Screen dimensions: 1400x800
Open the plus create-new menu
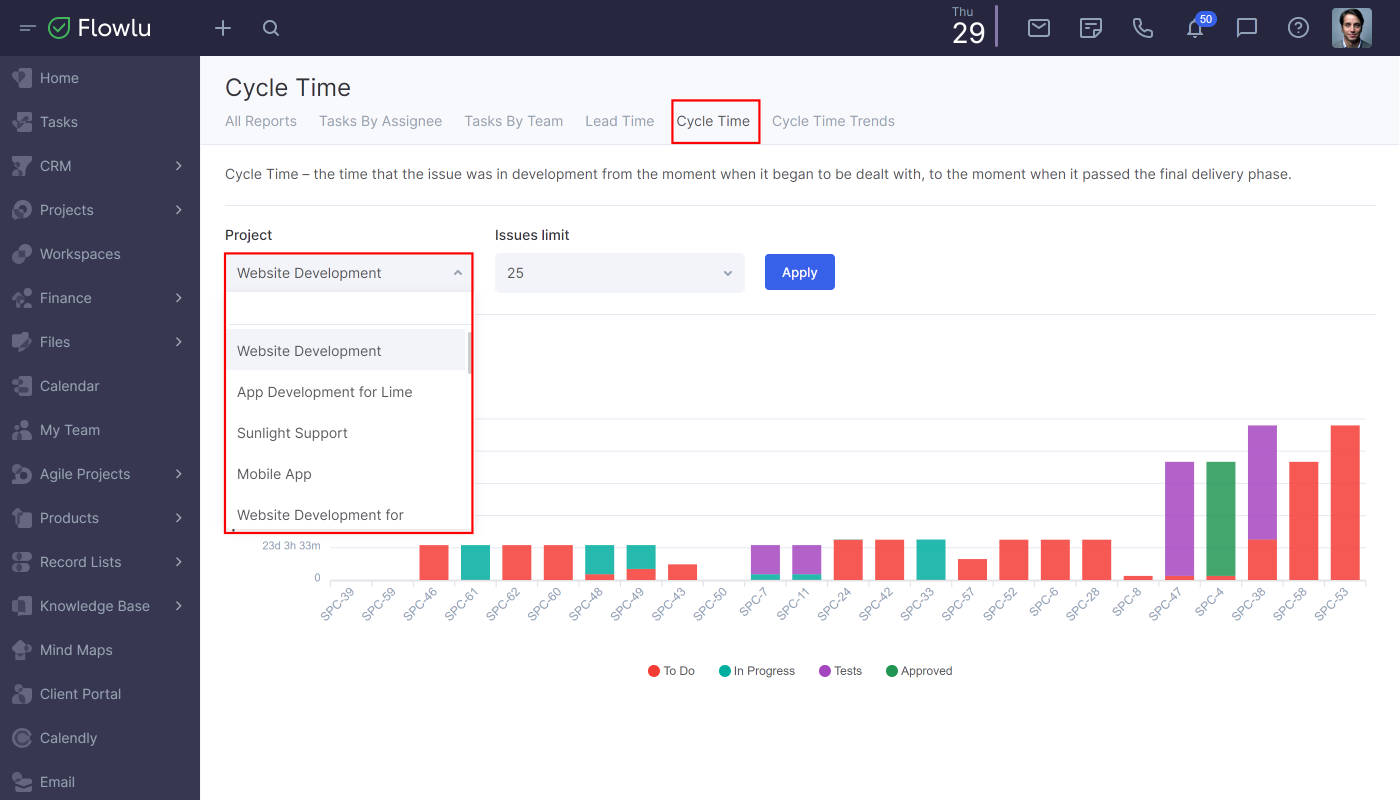coord(223,28)
